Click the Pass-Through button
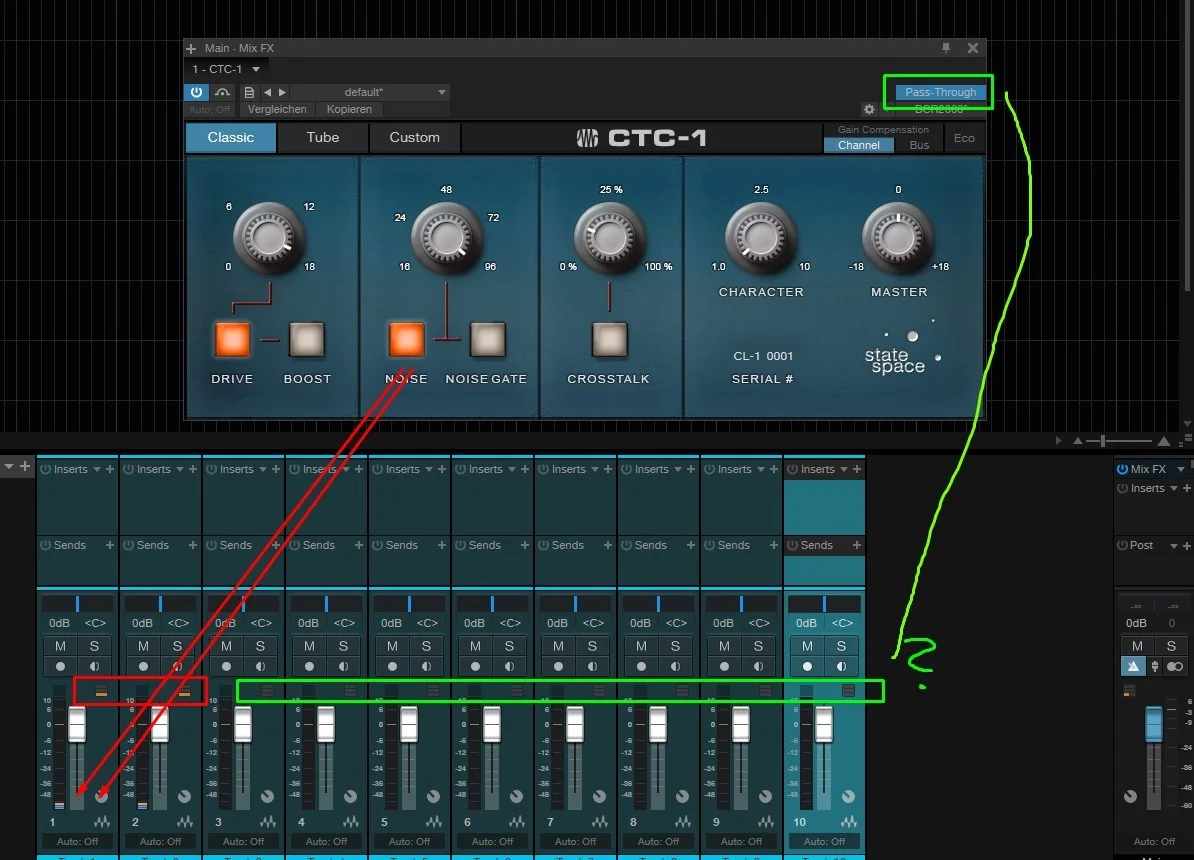 pyautogui.click(x=940, y=92)
